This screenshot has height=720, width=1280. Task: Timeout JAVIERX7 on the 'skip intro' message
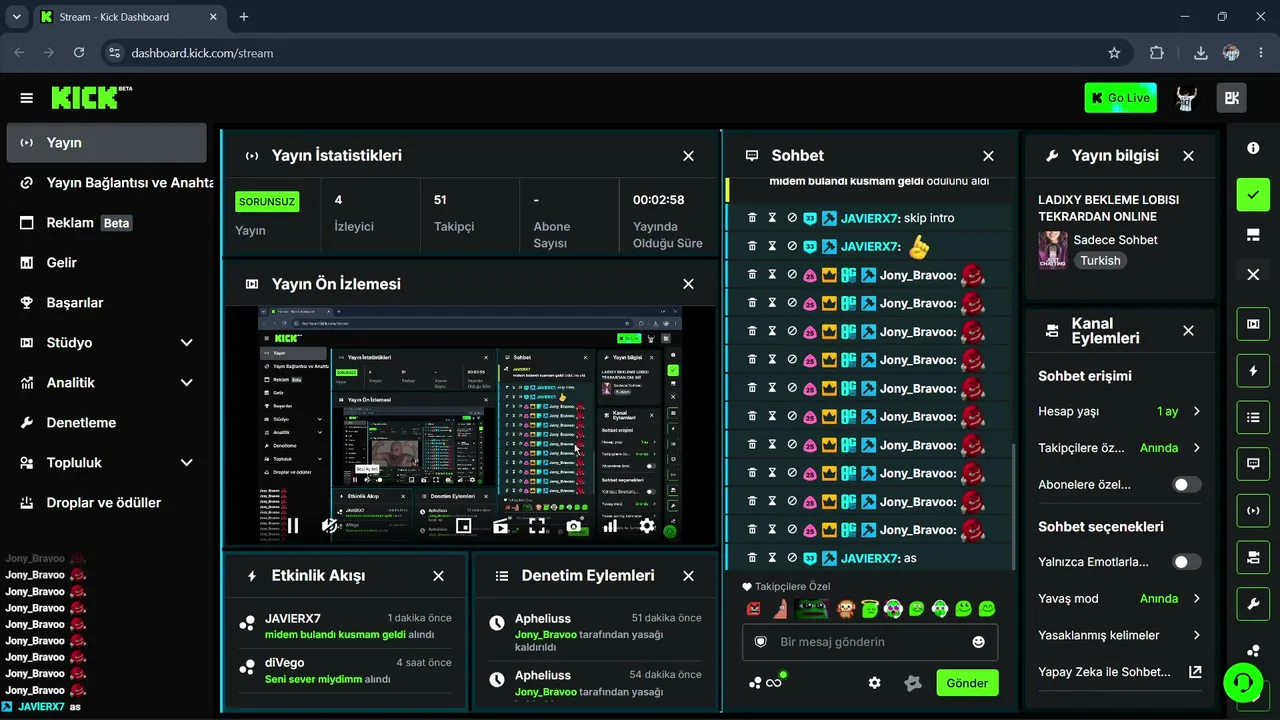772,218
